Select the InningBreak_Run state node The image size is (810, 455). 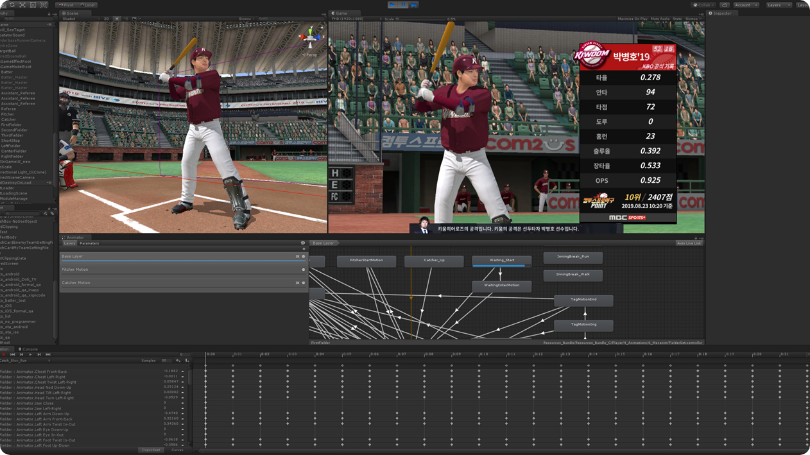[573, 257]
